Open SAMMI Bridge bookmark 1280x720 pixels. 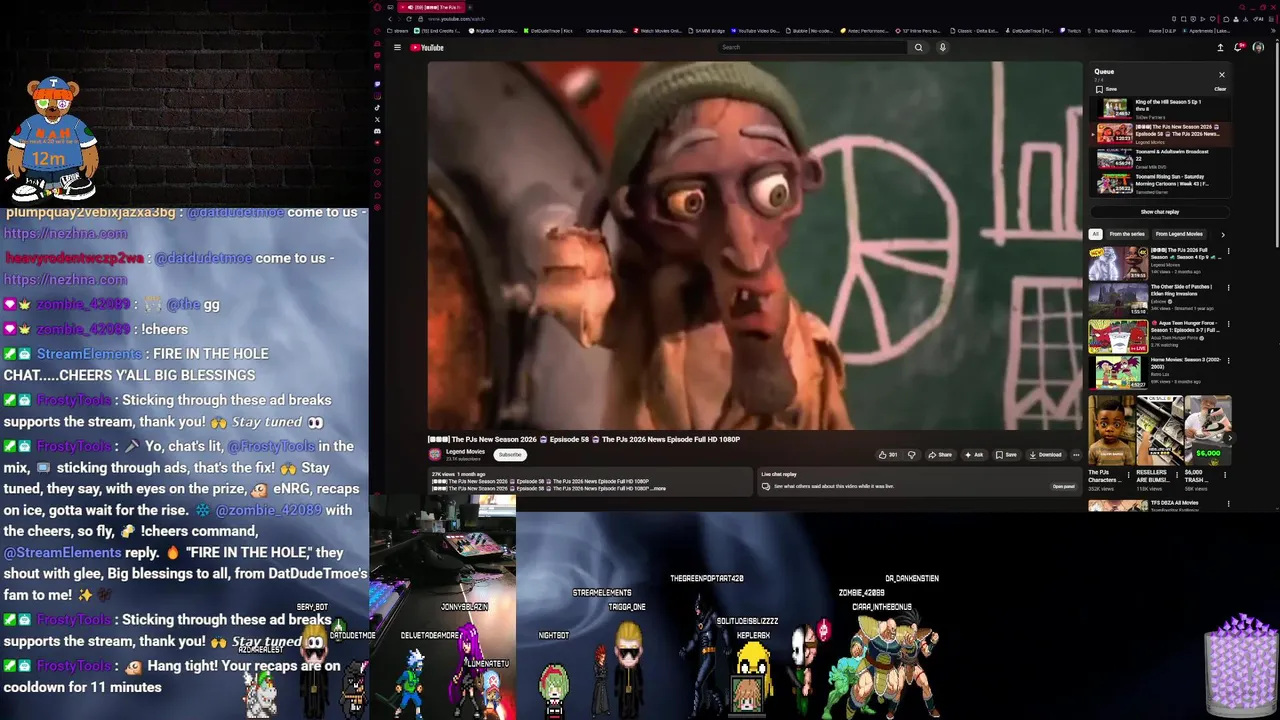(x=706, y=31)
